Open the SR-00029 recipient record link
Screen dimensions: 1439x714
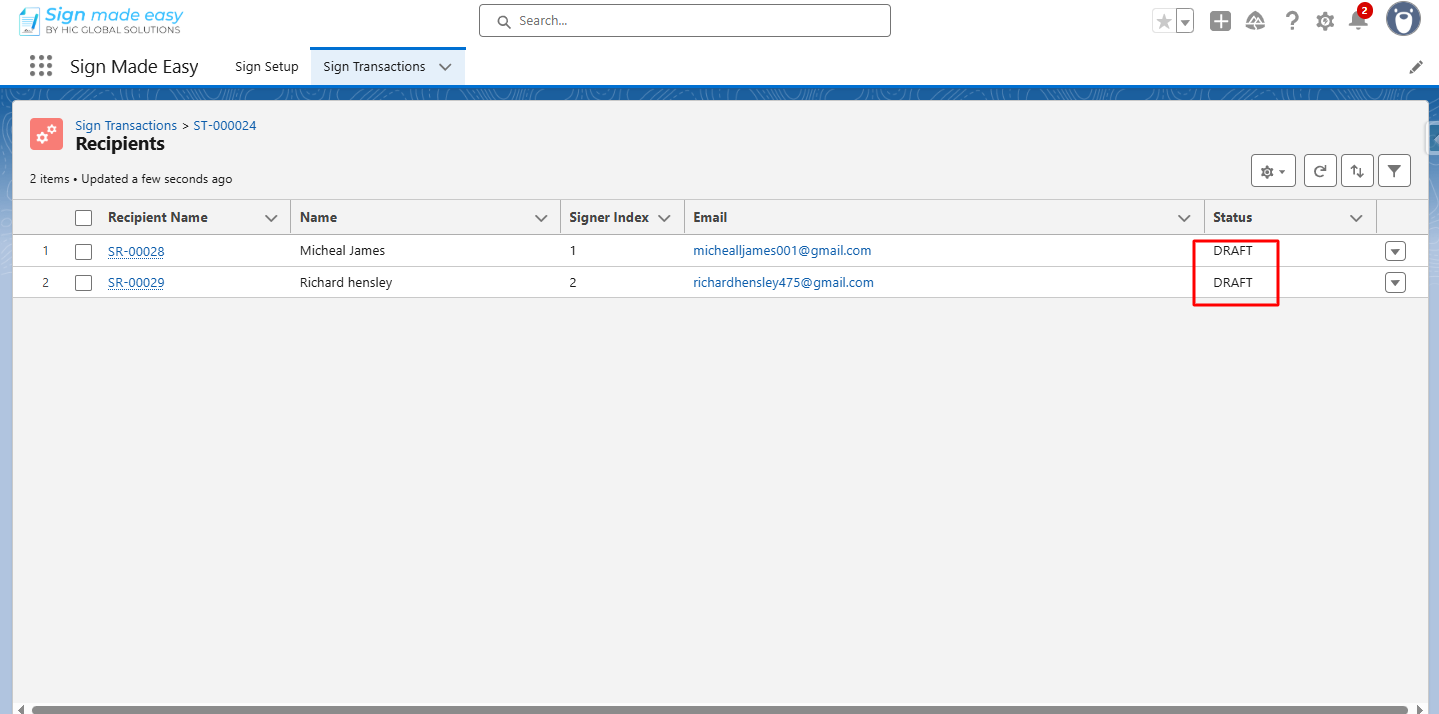coord(136,283)
